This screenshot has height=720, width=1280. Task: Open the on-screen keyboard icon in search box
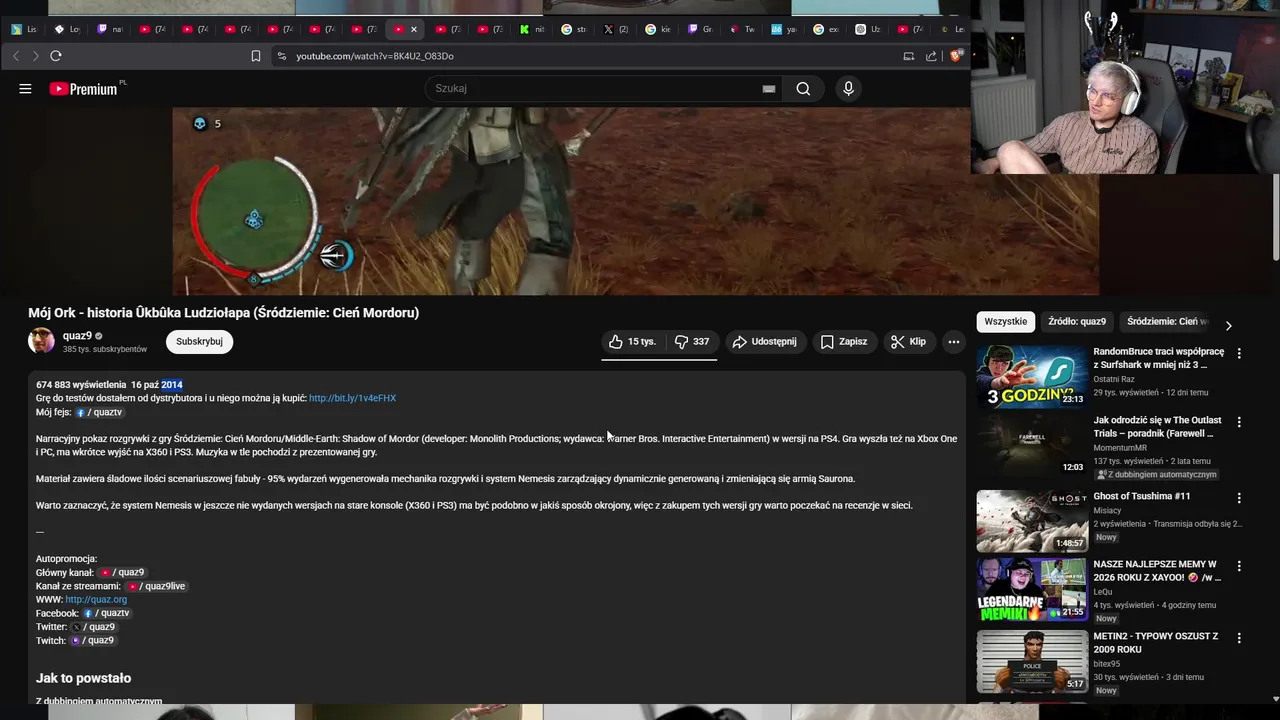(x=769, y=89)
